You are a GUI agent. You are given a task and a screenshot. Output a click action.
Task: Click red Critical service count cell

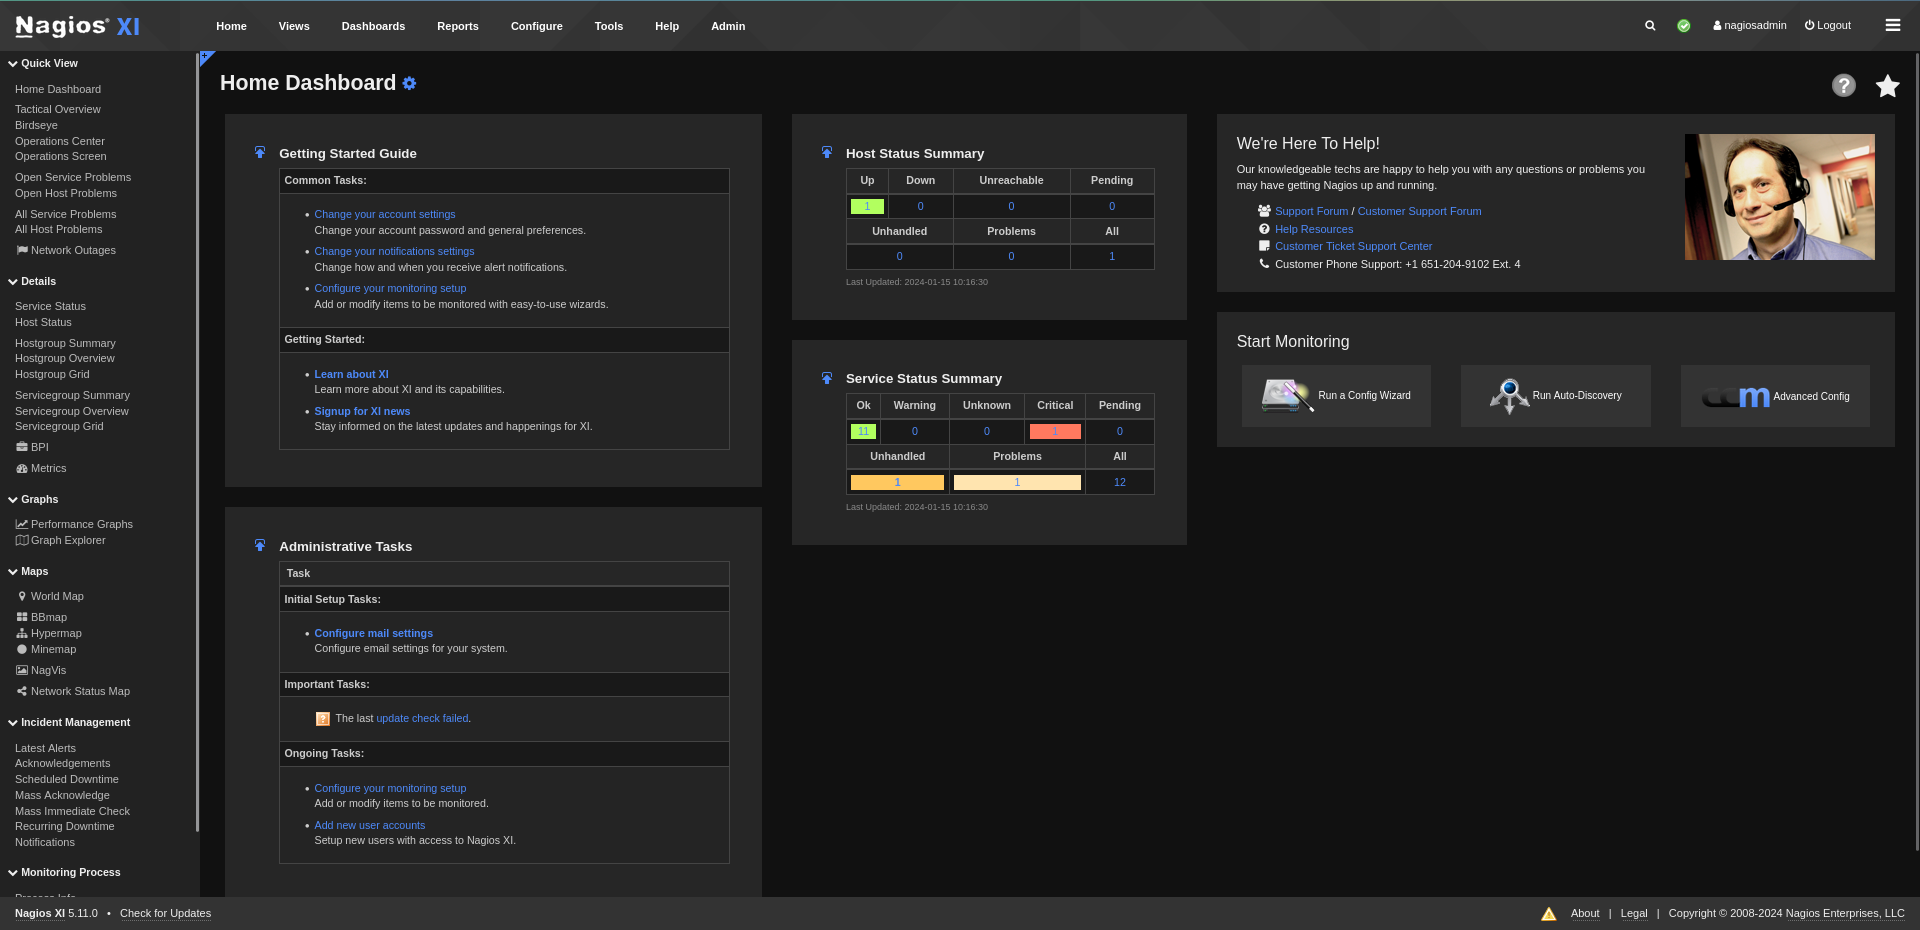click(x=1055, y=432)
